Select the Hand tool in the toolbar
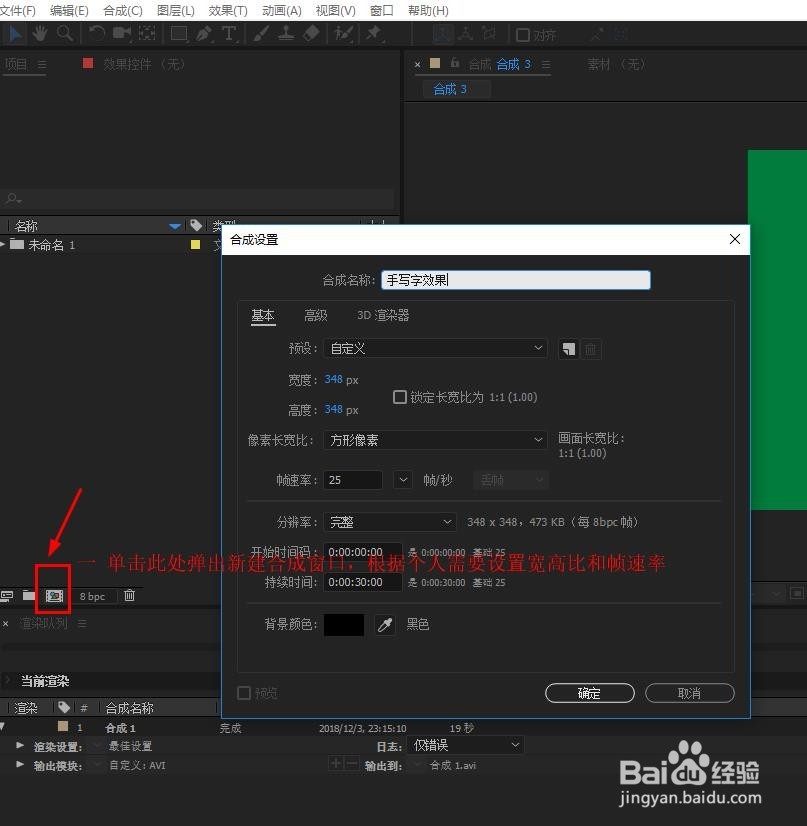This screenshot has height=826, width=807. [x=39, y=34]
